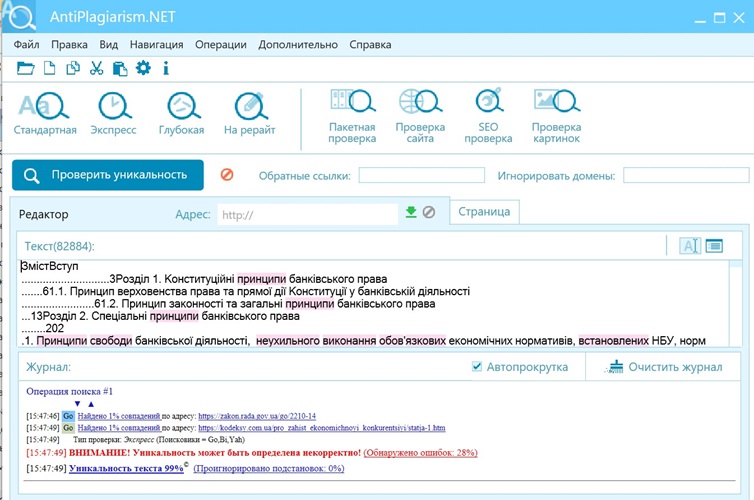Click the Текст(82884) label
The width and height of the screenshot is (754, 500).
point(60,246)
